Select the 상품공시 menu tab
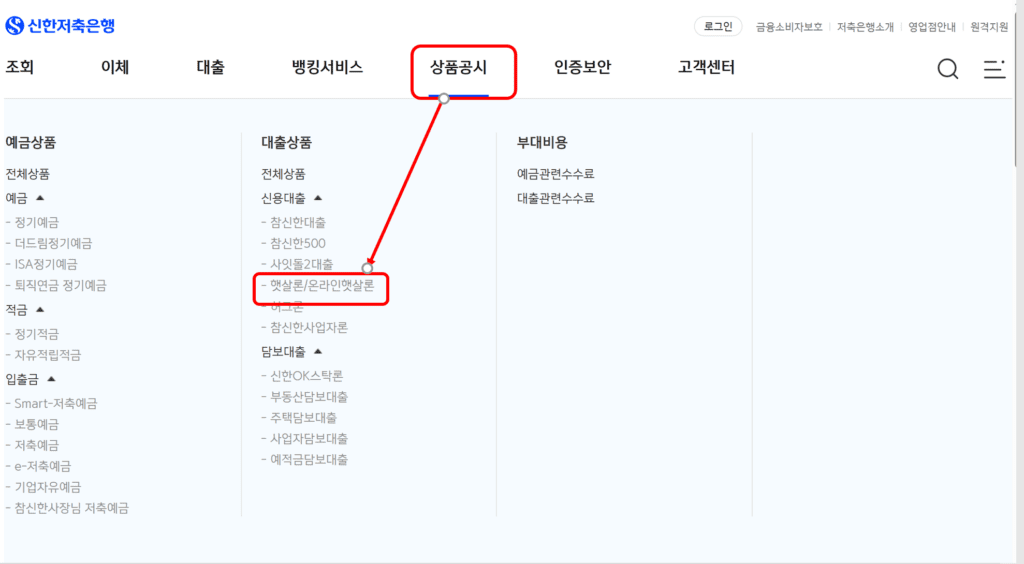The height and width of the screenshot is (564, 1024). pos(458,67)
